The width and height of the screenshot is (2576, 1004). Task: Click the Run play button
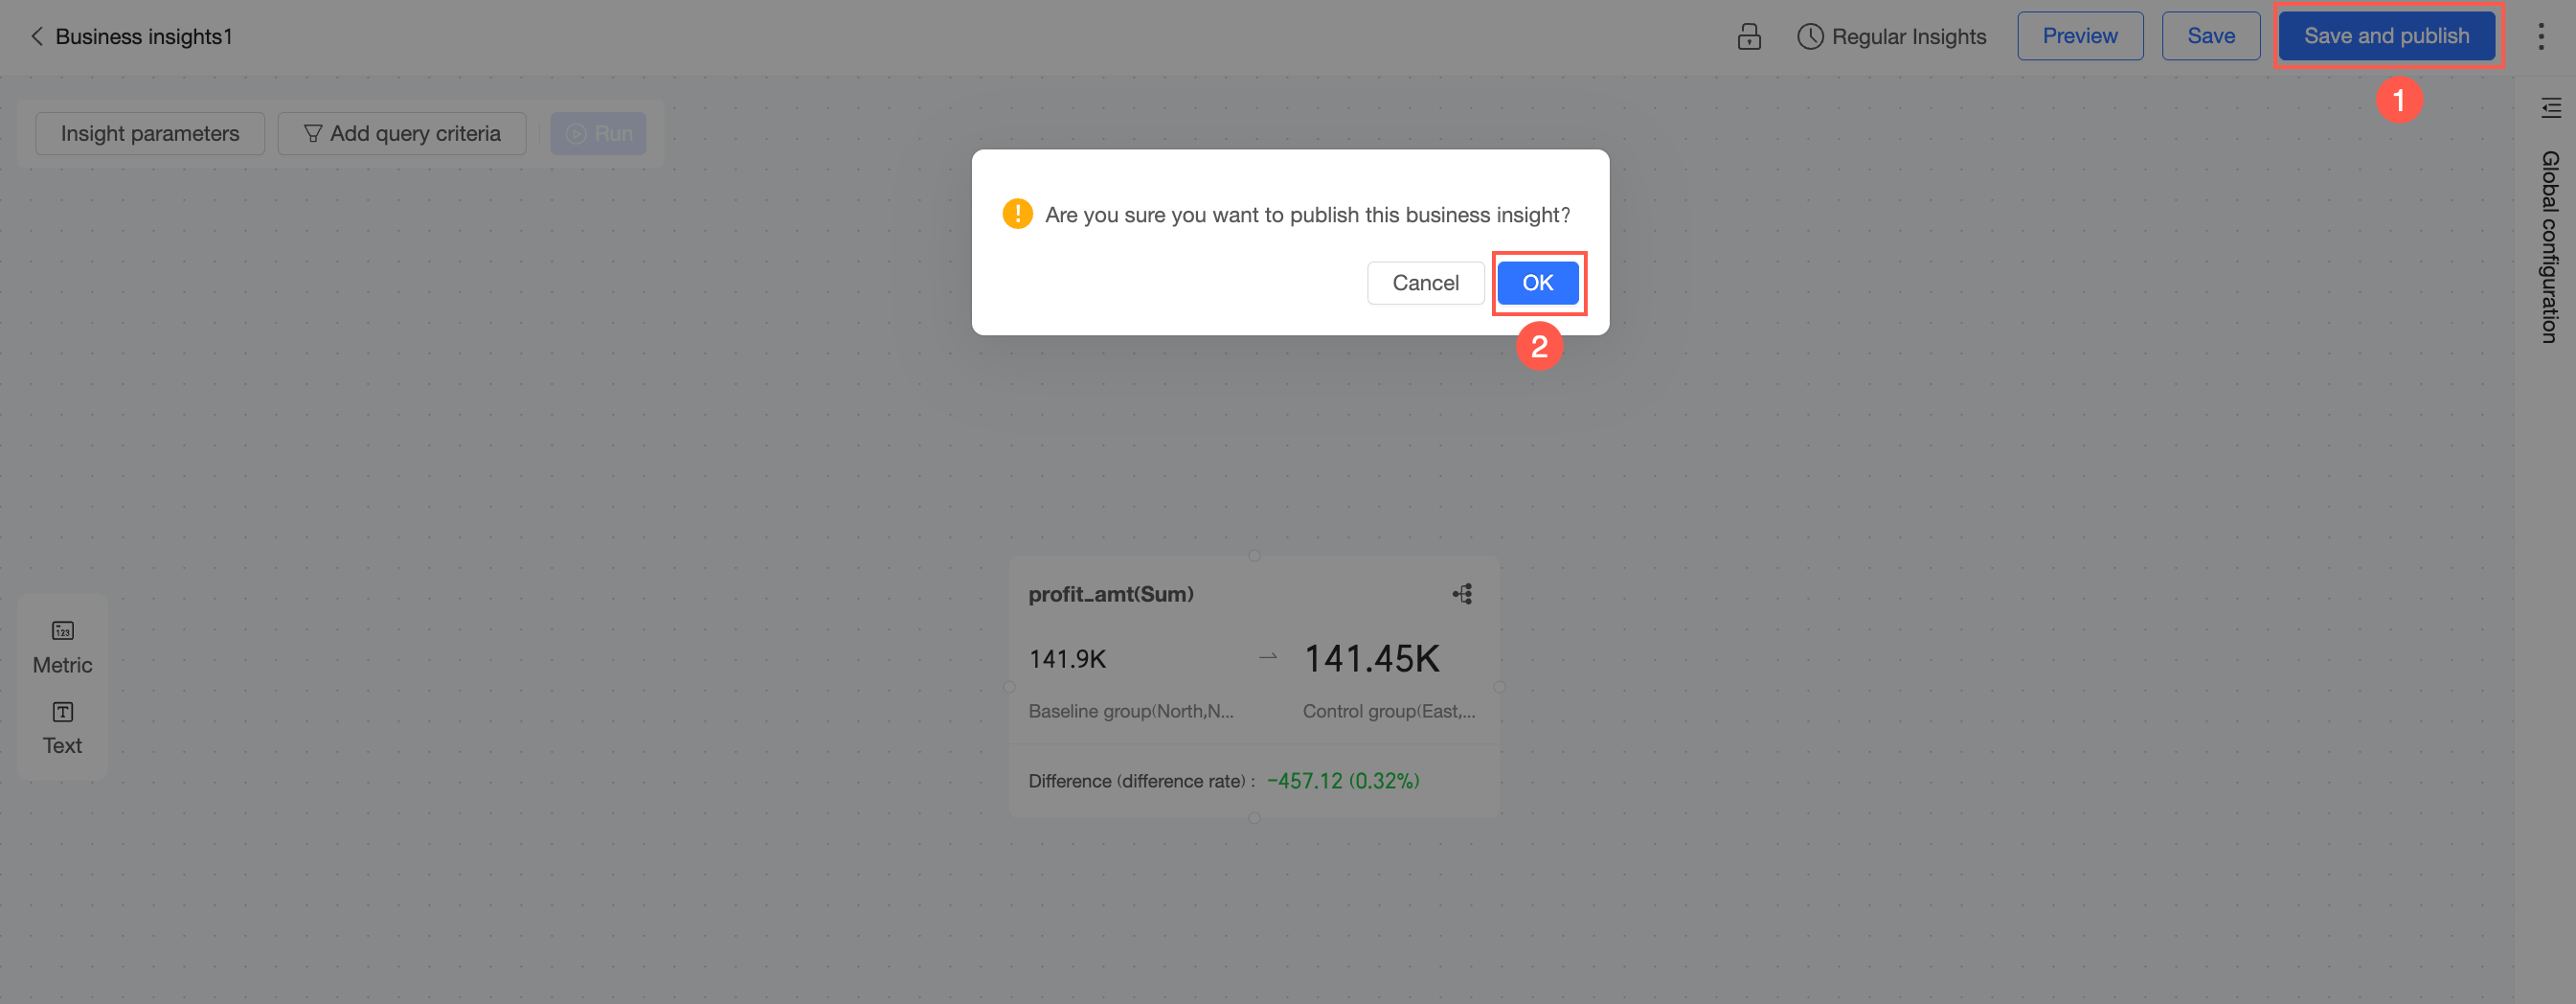pyautogui.click(x=598, y=133)
